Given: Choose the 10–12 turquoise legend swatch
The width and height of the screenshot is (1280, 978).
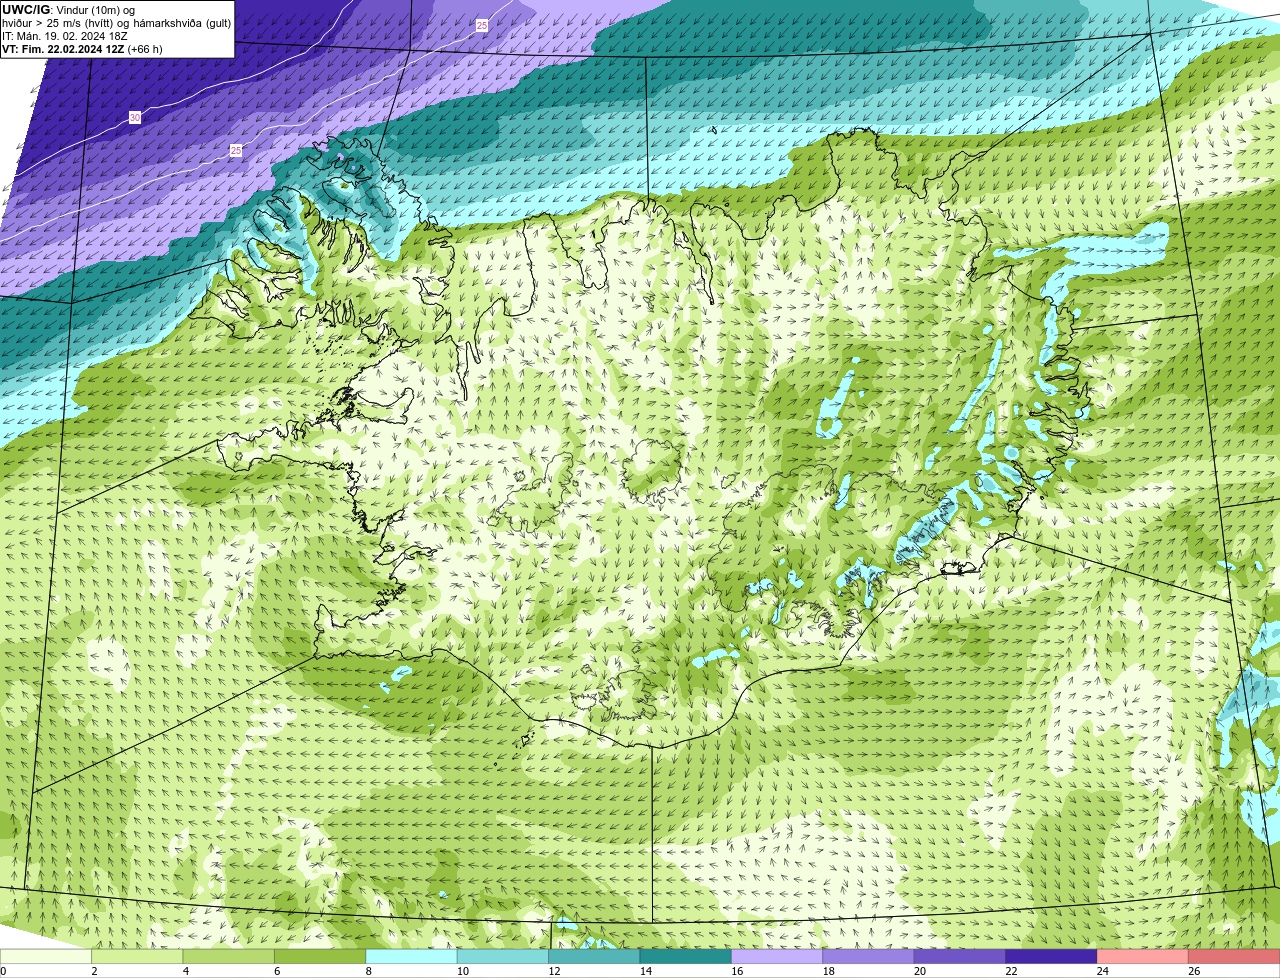Looking at the screenshot, I should 503,956.
